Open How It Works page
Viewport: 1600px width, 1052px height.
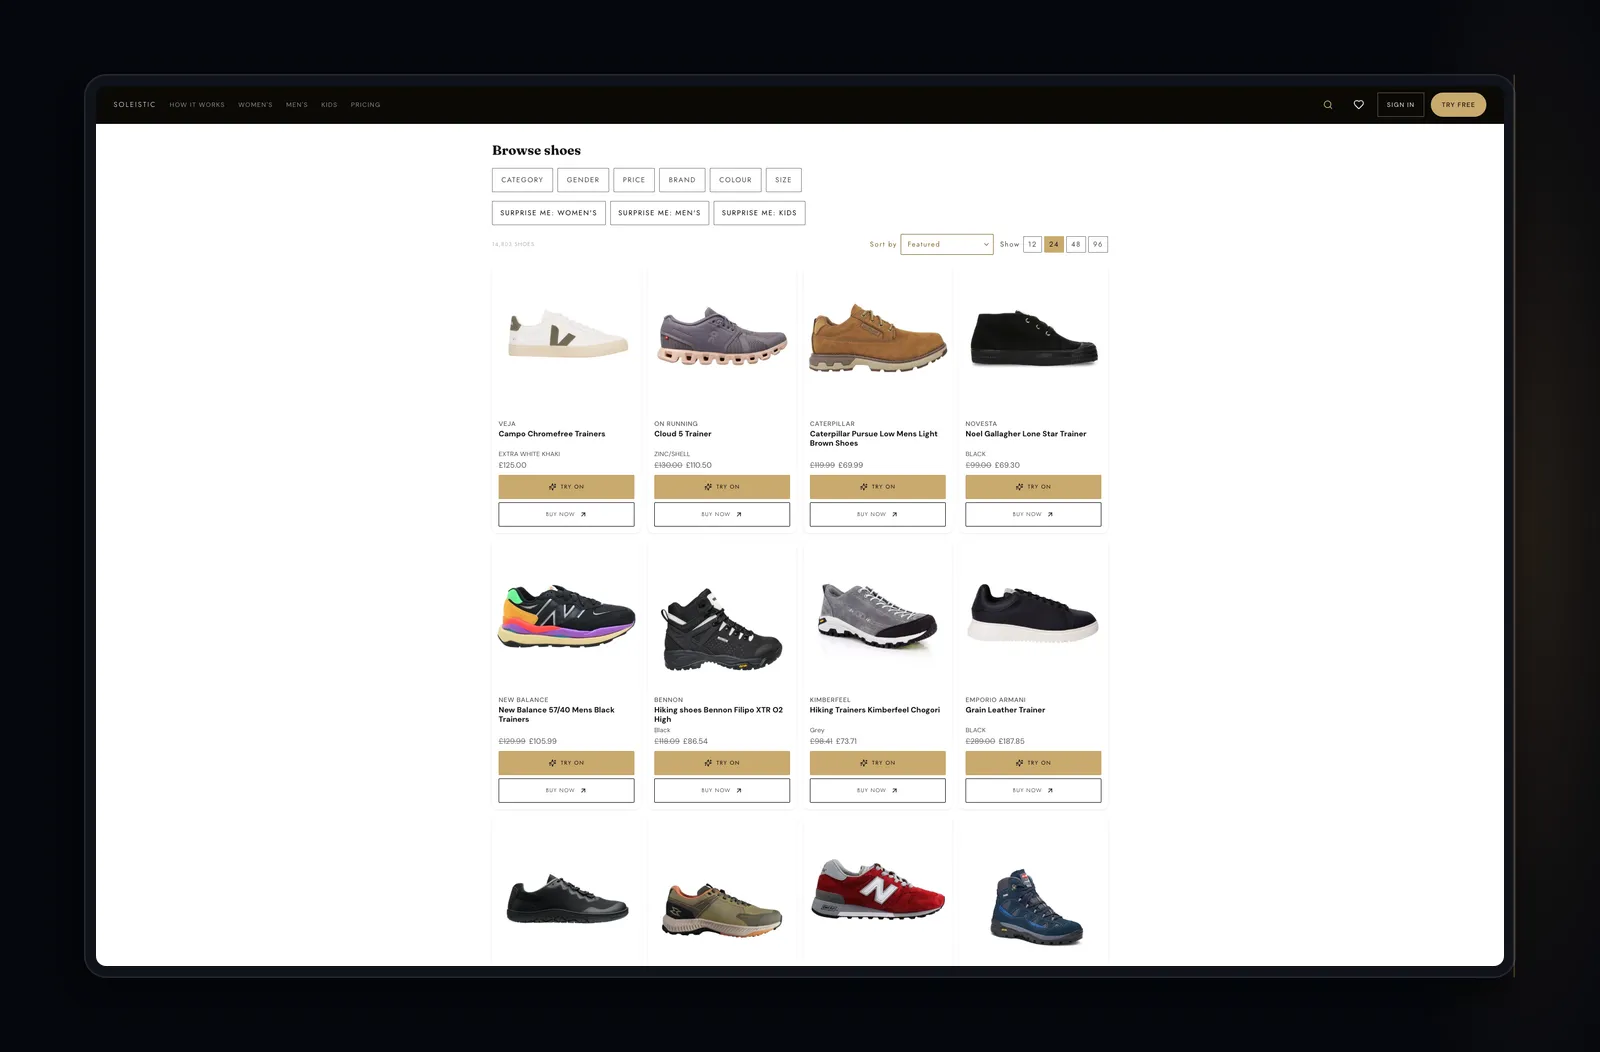coord(197,105)
